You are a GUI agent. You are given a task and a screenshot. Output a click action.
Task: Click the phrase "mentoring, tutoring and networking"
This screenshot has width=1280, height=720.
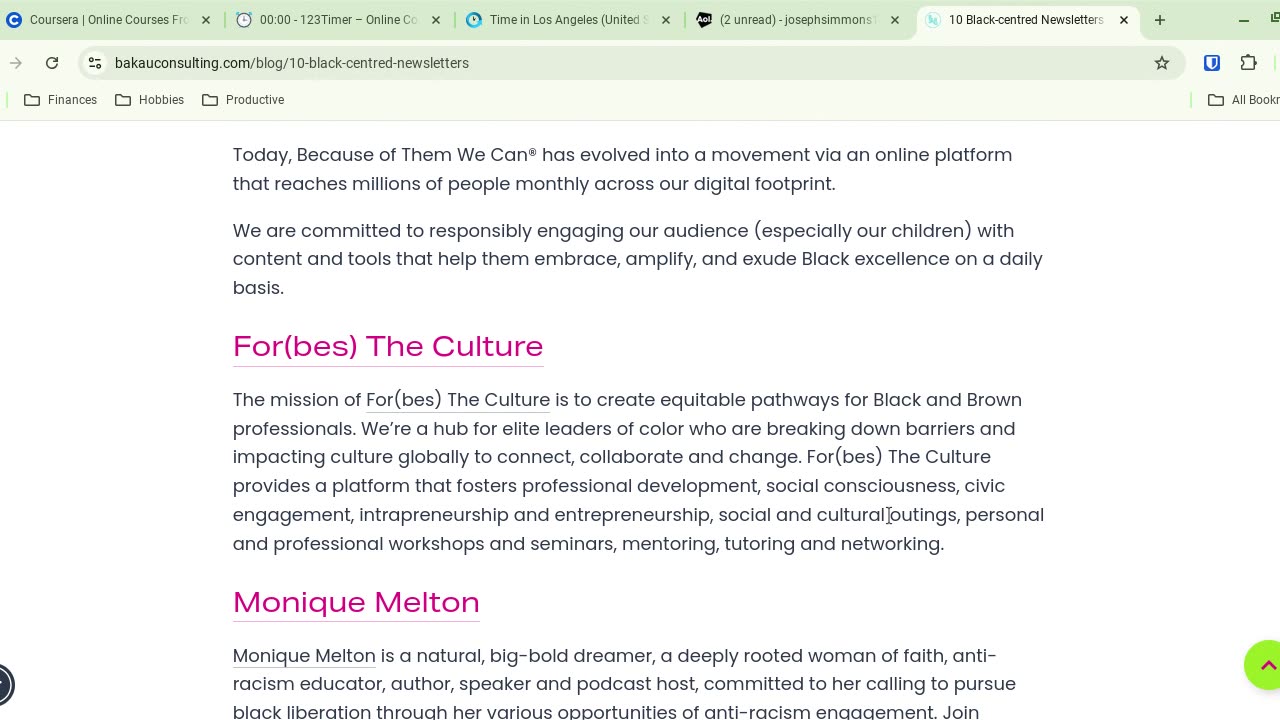[x=783, y=544]
